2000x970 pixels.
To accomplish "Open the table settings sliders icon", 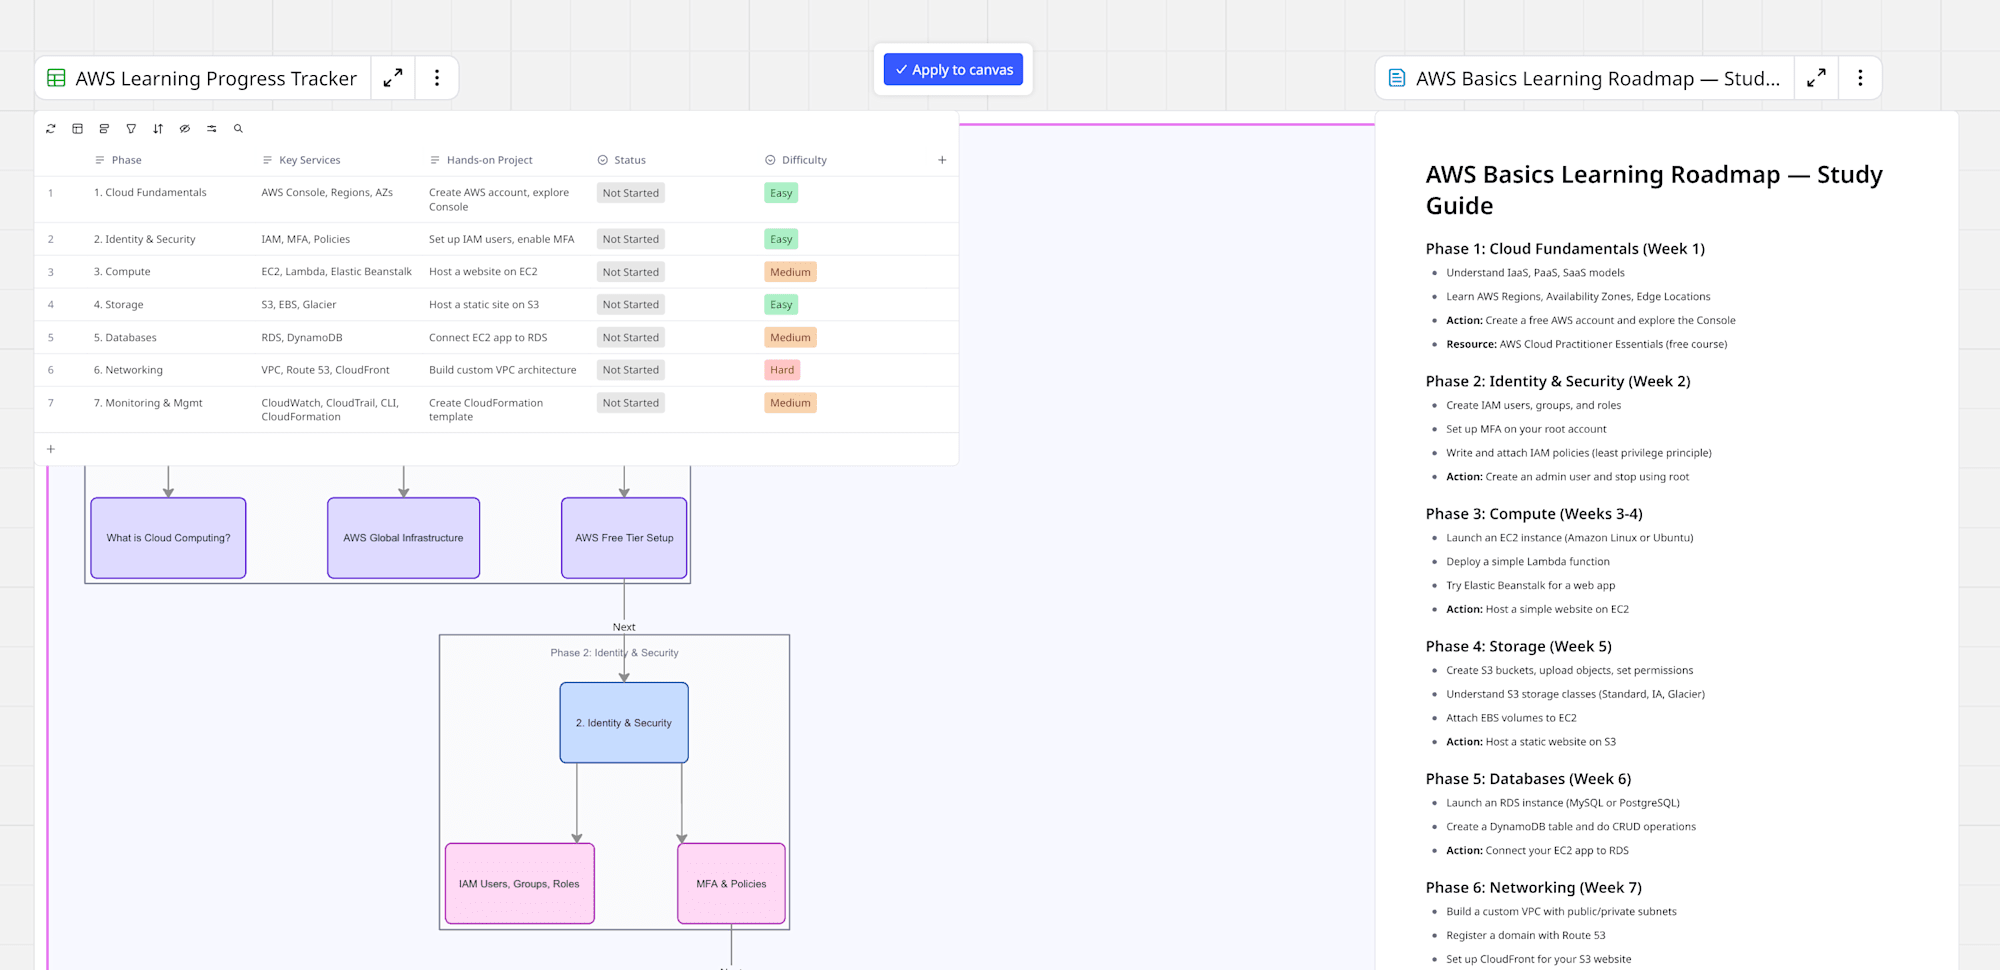I will click(212, 129).
